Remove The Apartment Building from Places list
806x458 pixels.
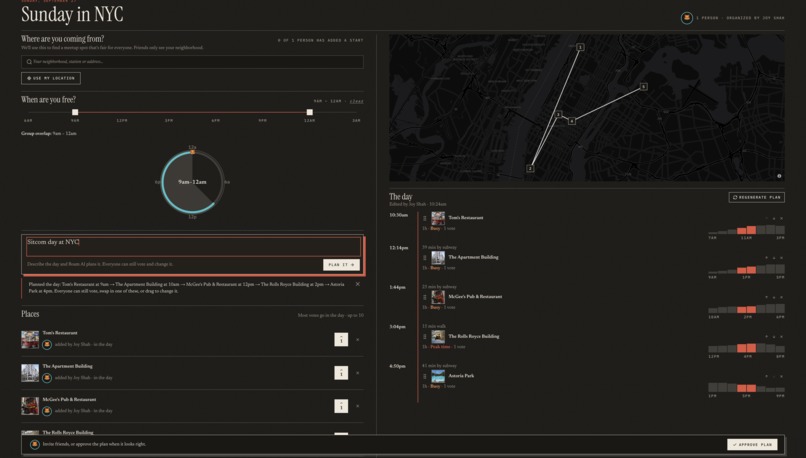(x=358, y=373)
